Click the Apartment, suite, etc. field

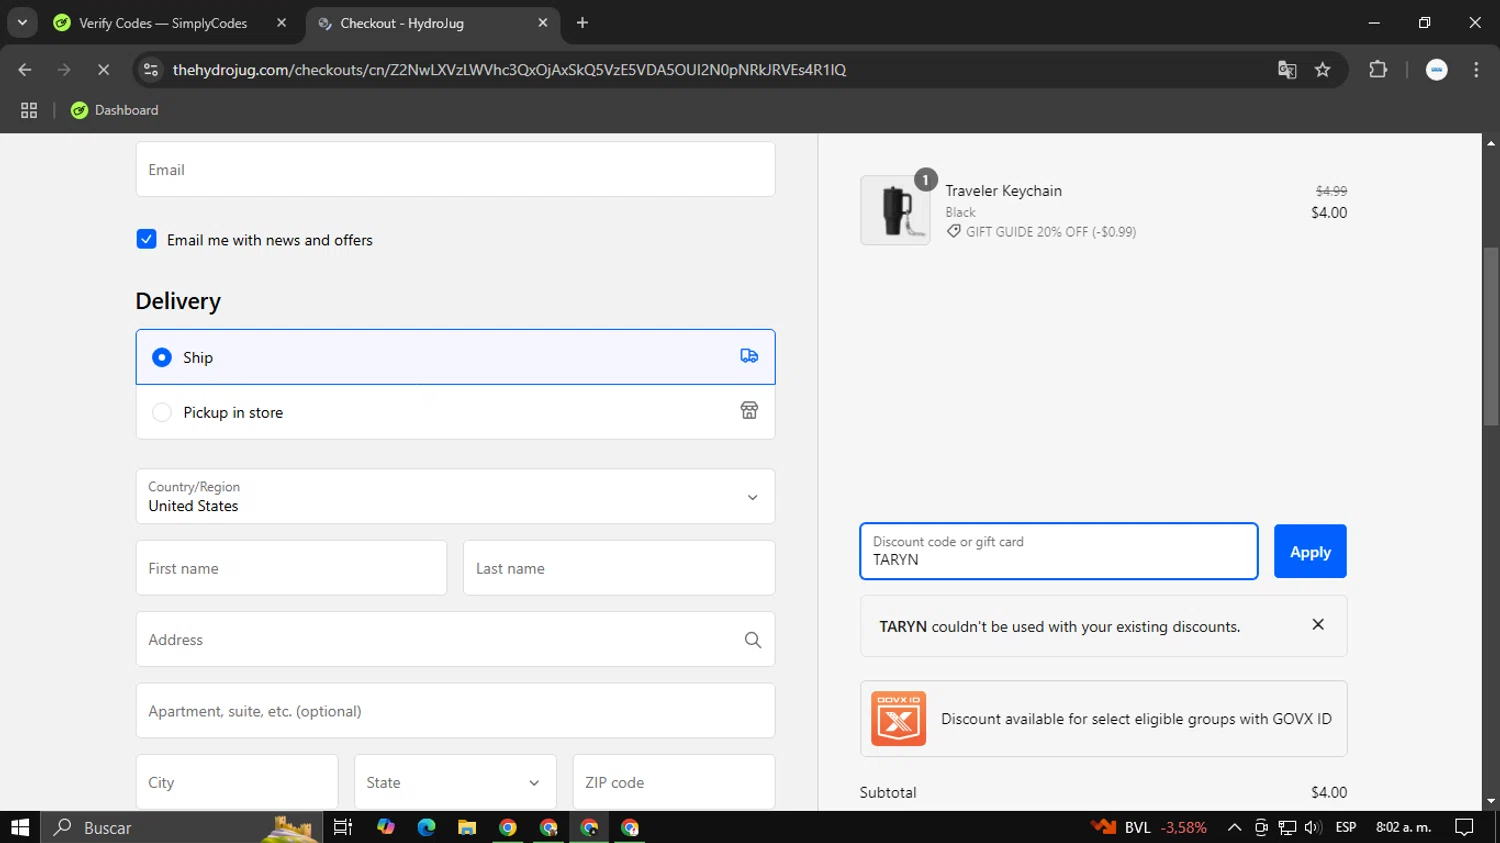(x=455, y=711)
